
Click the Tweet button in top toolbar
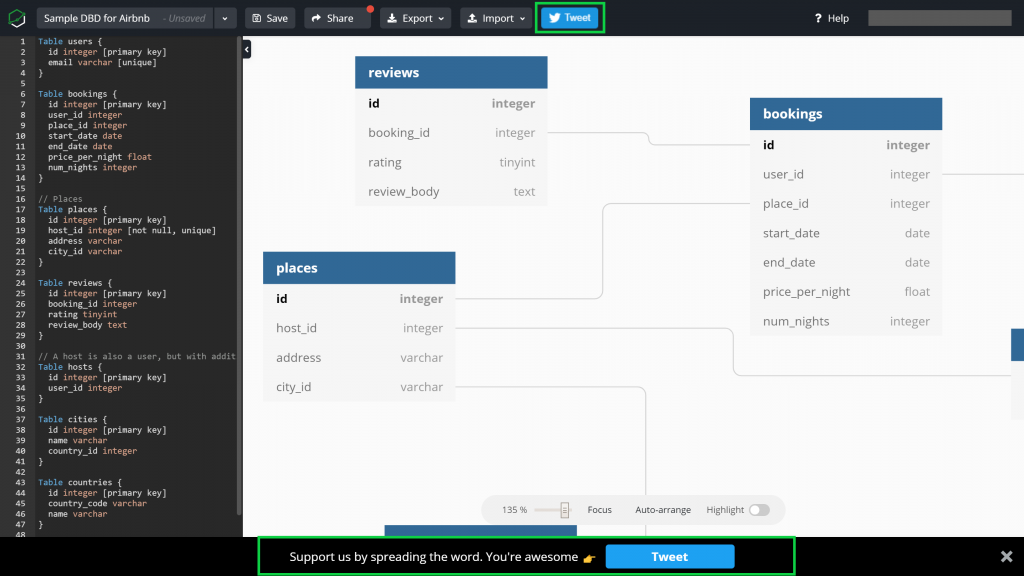[570, 18]
